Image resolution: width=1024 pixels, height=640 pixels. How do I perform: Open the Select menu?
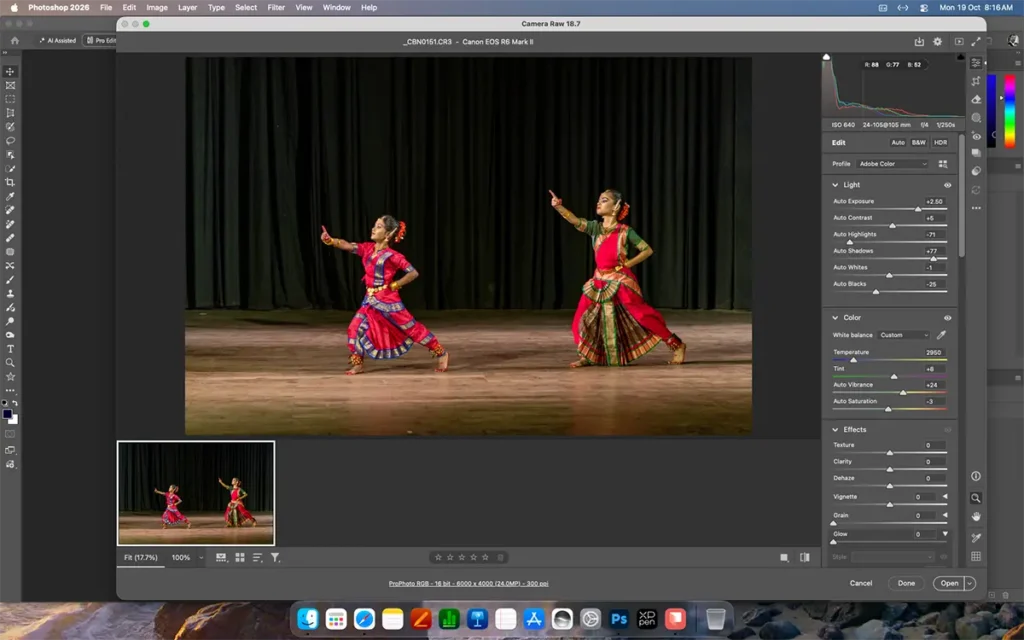point(246,7)
